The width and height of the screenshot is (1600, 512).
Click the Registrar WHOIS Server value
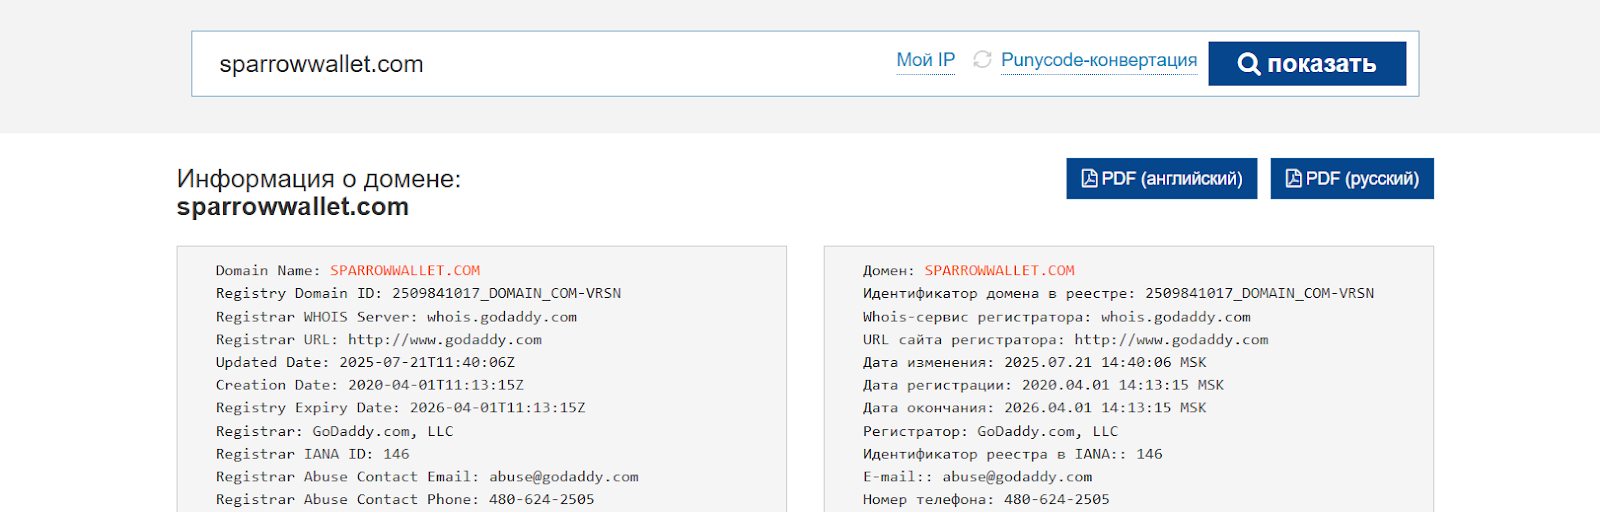501,317
